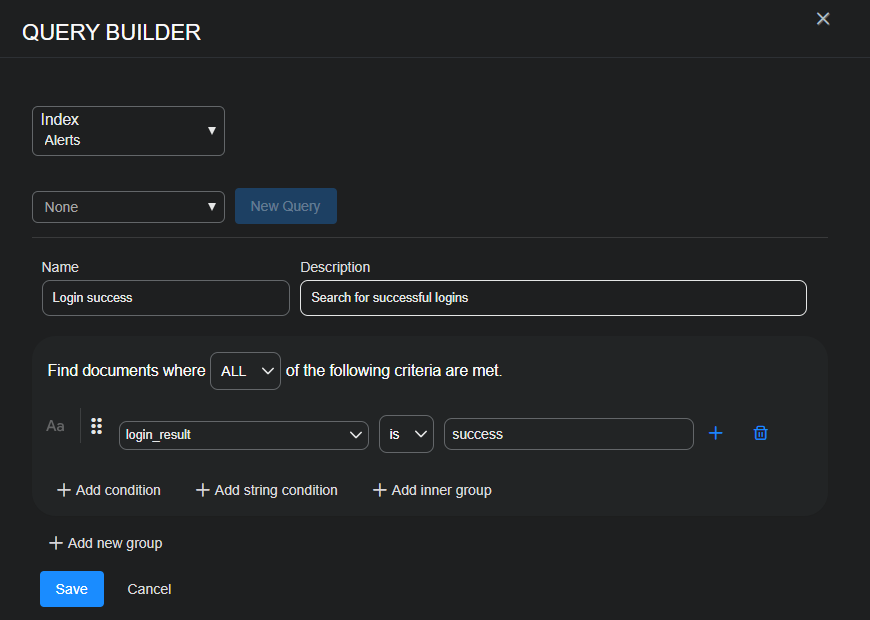The width and height of the screenshot is (870, 620).
Task: Click the Description field with successful logins text
Action: point(553,297)
